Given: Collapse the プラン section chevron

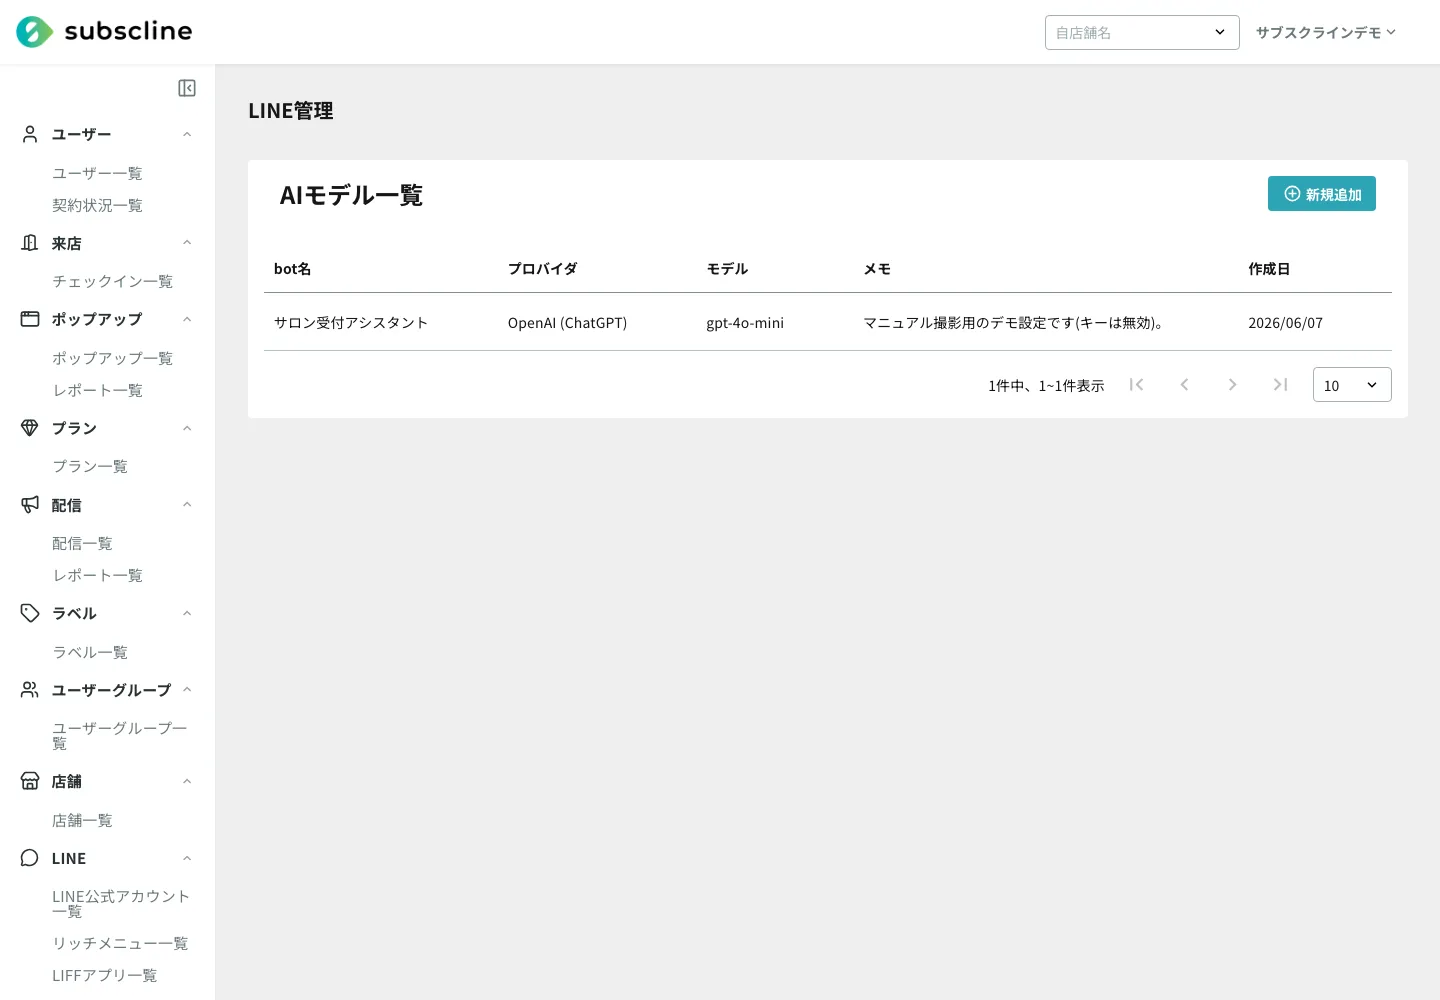Looking at the screenshot, I should click(187, 428).
